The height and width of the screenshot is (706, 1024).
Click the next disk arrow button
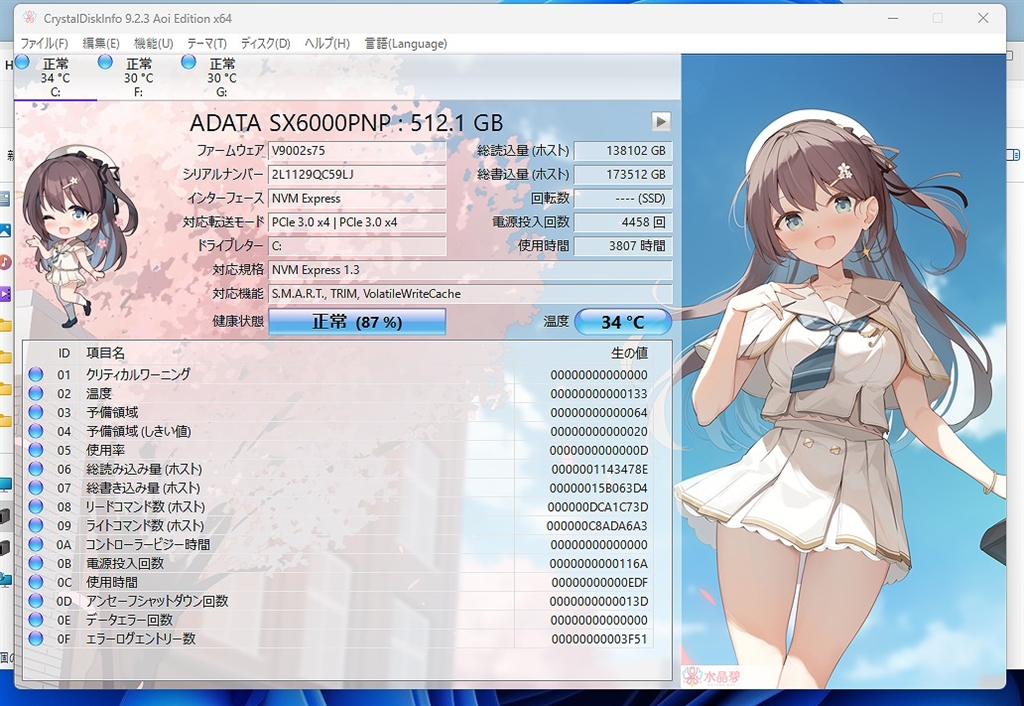tap(661, 121)
